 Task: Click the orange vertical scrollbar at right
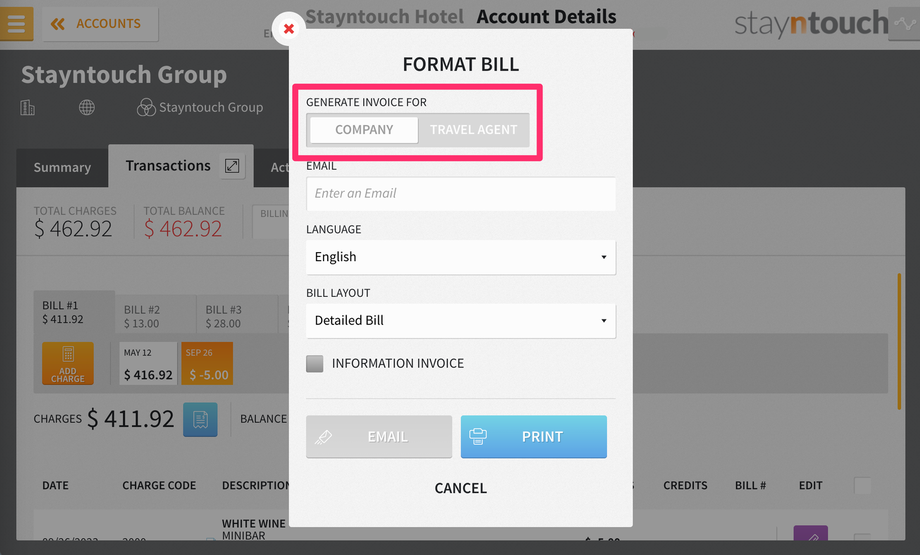[x=899, y=342]
